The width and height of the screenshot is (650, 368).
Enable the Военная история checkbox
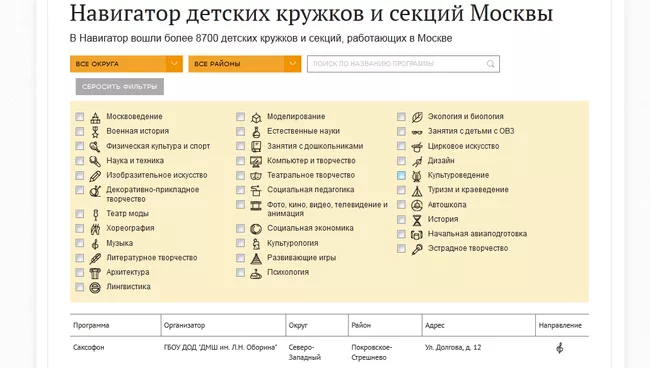pyautogui.click(x=80, y=131)
